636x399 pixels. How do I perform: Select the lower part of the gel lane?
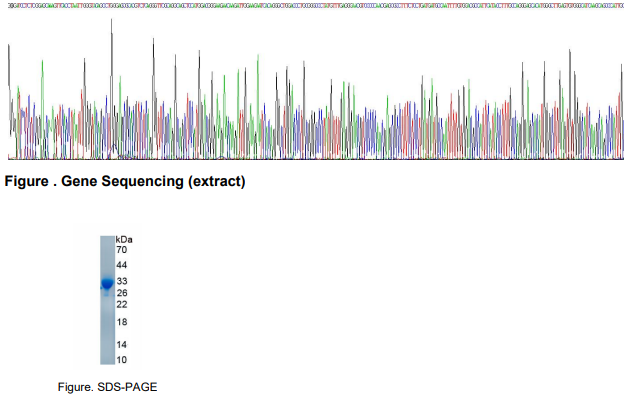coord(107,332)
